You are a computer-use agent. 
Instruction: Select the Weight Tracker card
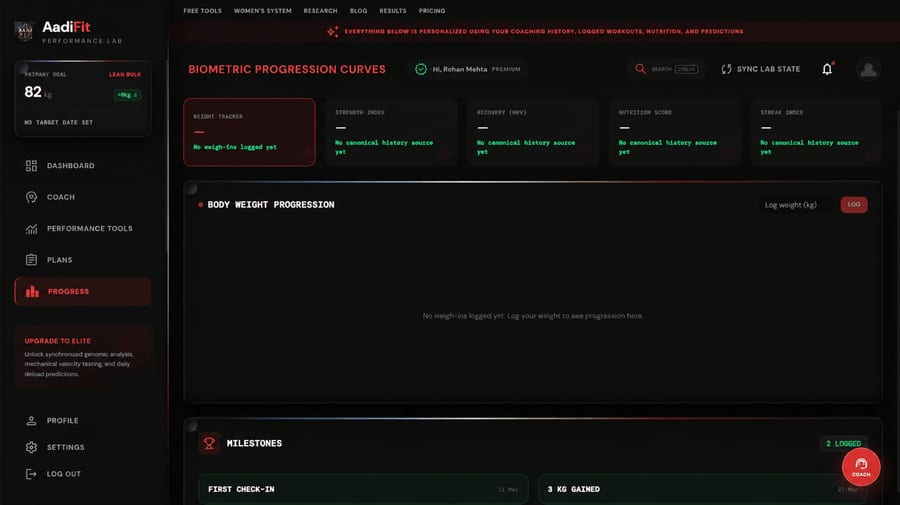click(x=249, y=132)
